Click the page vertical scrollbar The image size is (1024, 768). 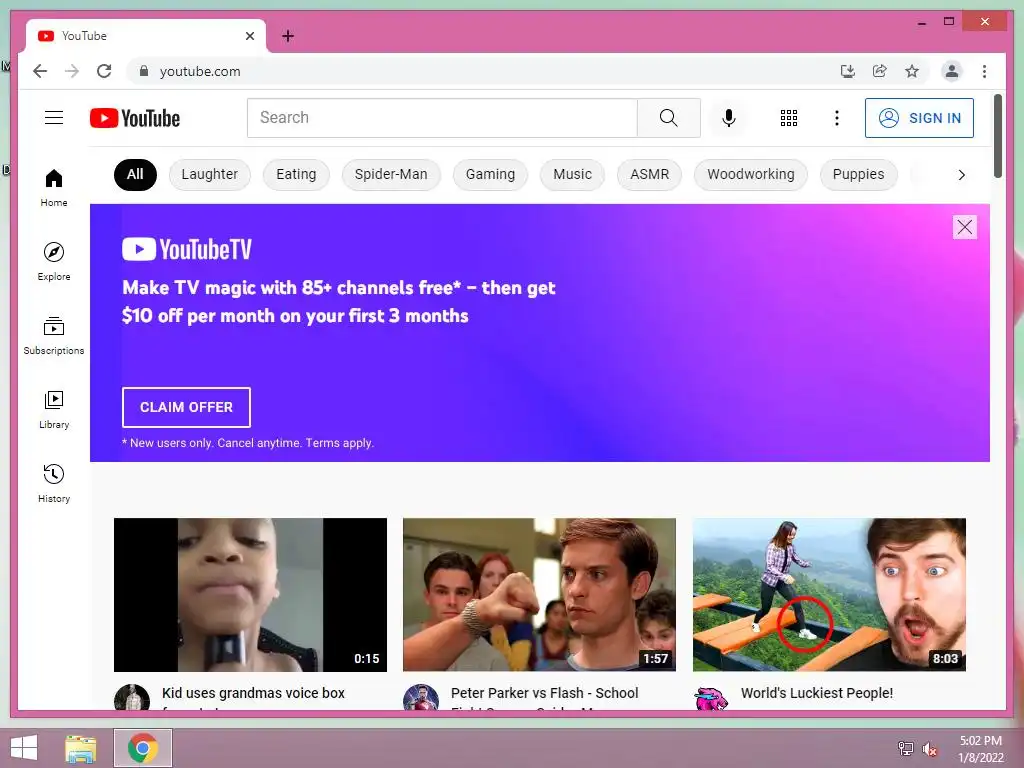998,135
